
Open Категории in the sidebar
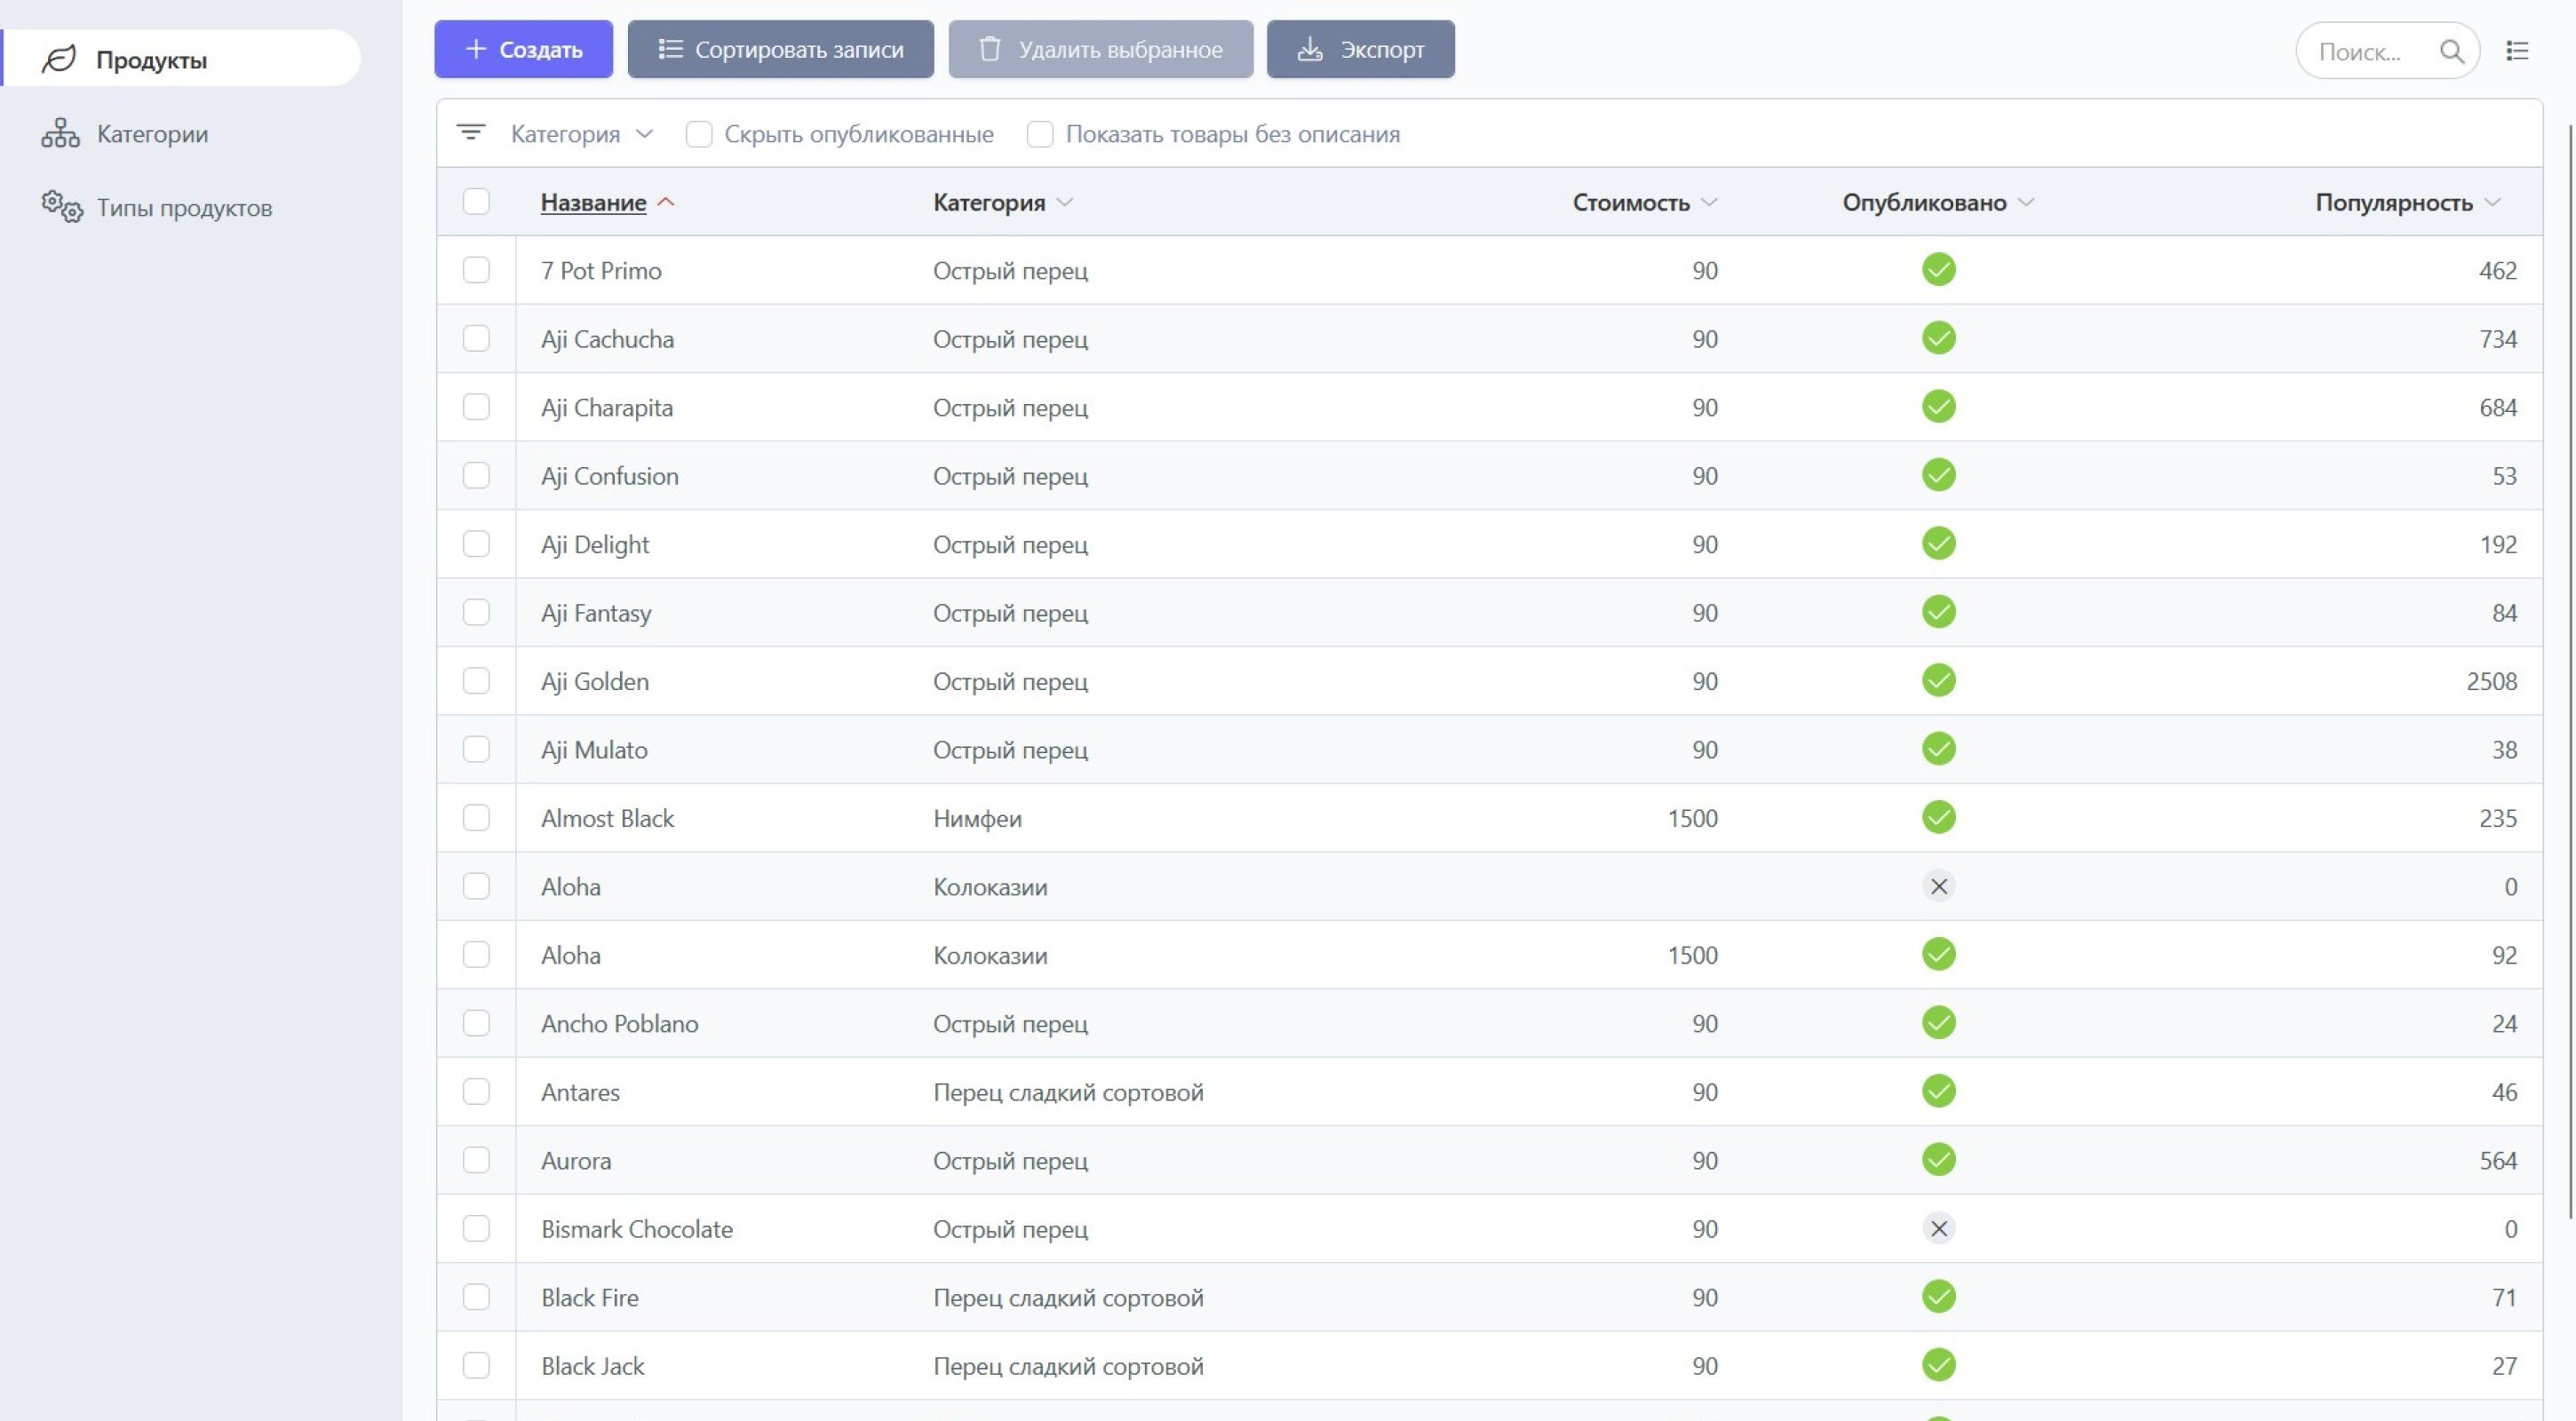pos(152,134)
